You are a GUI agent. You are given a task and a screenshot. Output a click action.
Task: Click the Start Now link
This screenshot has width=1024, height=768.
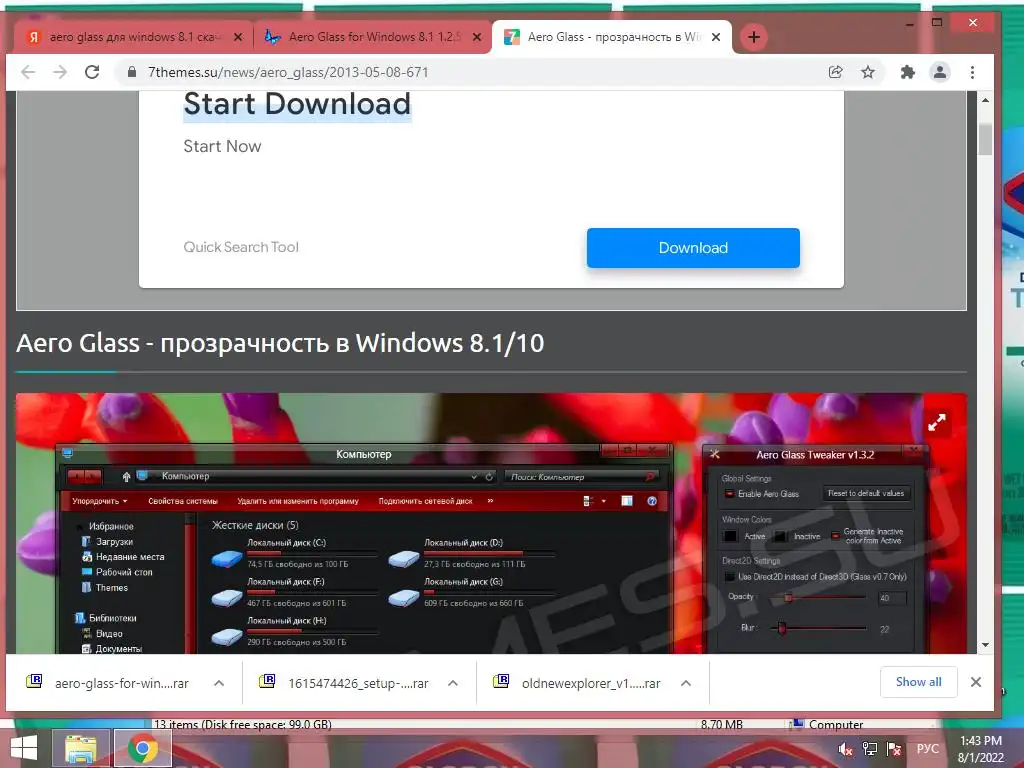[222, 146]
